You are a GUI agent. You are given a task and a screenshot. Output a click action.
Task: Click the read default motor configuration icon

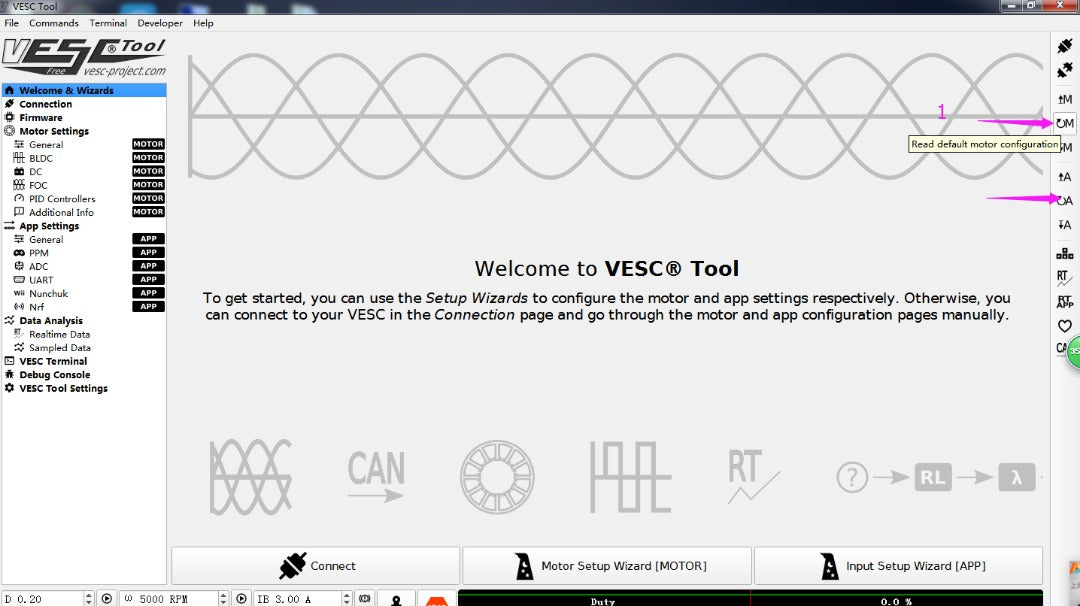(x=1065, y=123)
